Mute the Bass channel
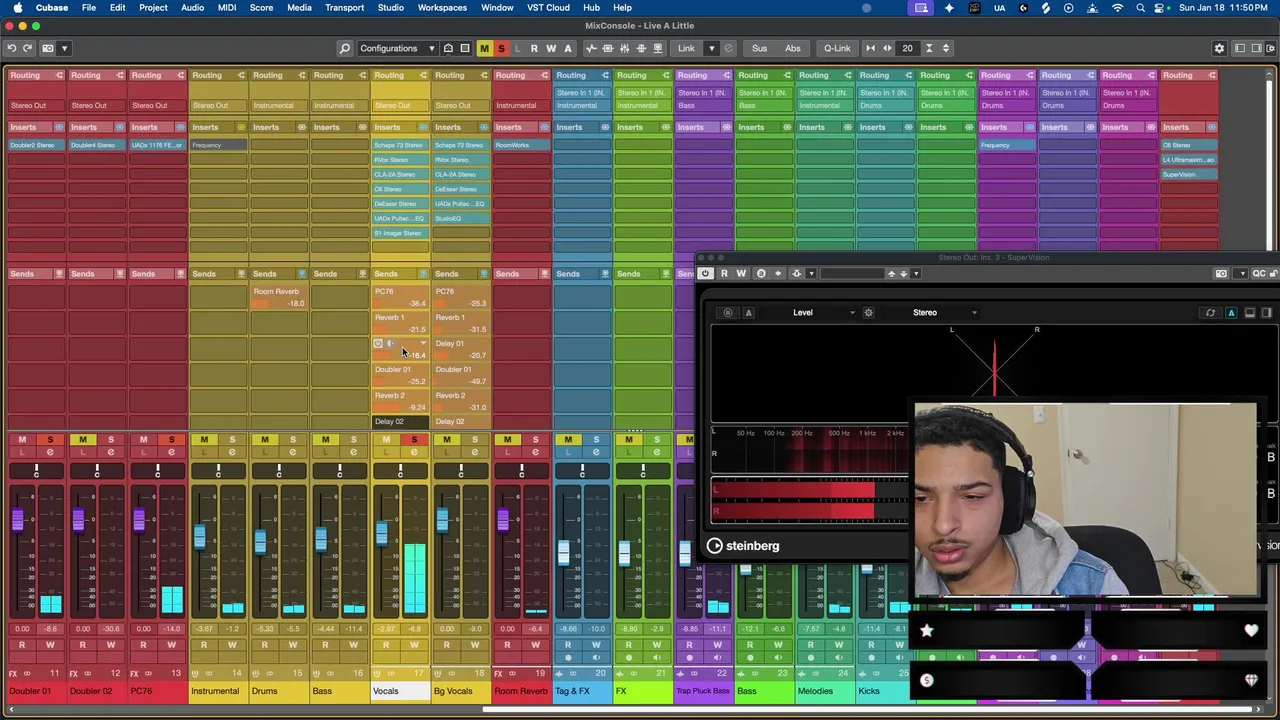 [325, 440]
